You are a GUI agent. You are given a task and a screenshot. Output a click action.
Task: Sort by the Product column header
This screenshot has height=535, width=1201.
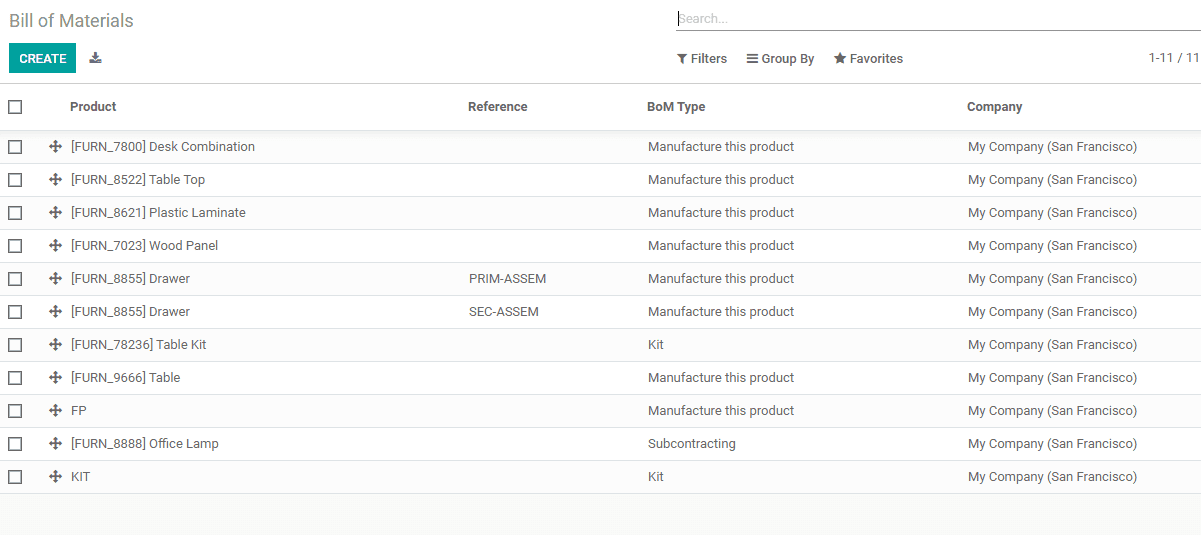pos(93,107)
